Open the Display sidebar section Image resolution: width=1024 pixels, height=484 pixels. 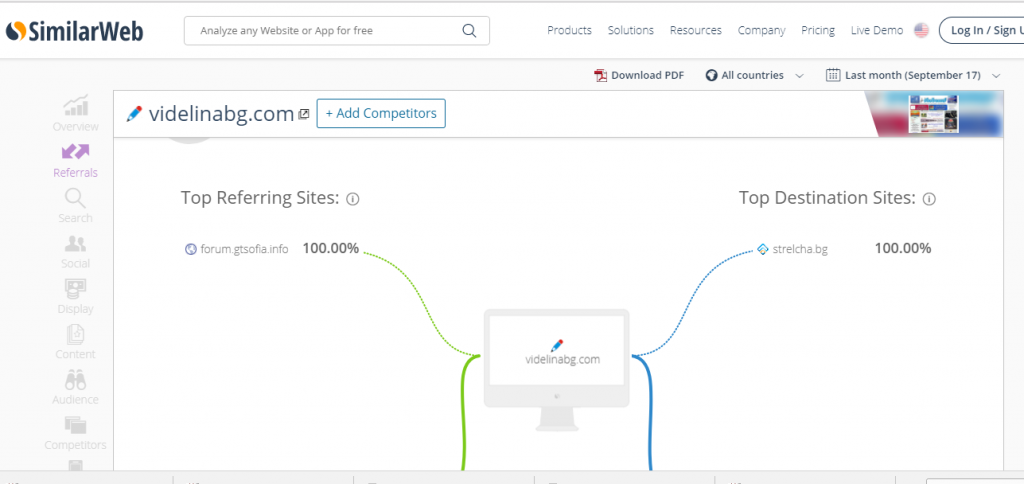[76, 297]
